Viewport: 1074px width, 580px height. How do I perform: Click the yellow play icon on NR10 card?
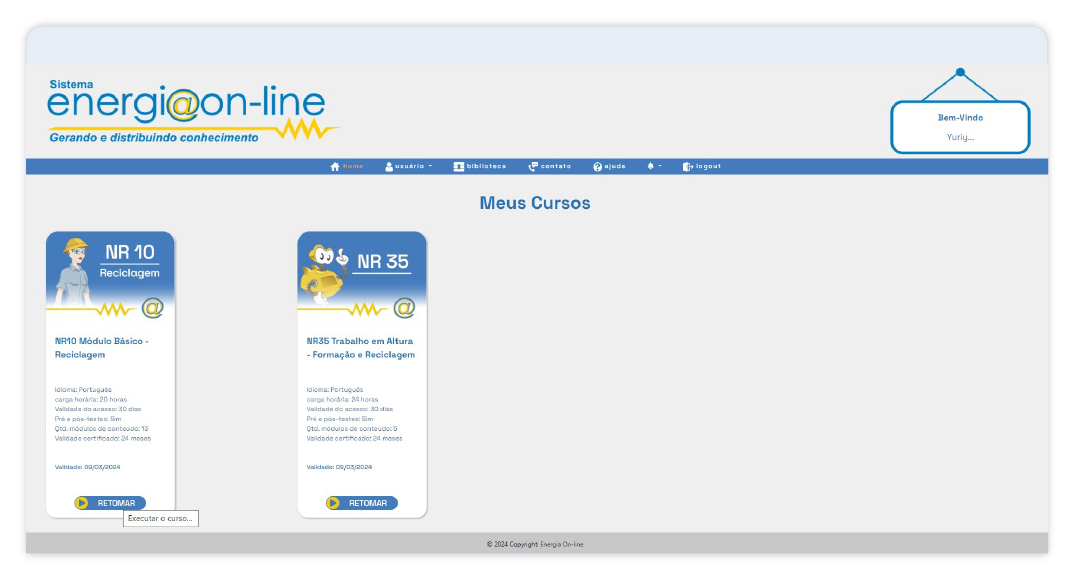pos(82,503)
